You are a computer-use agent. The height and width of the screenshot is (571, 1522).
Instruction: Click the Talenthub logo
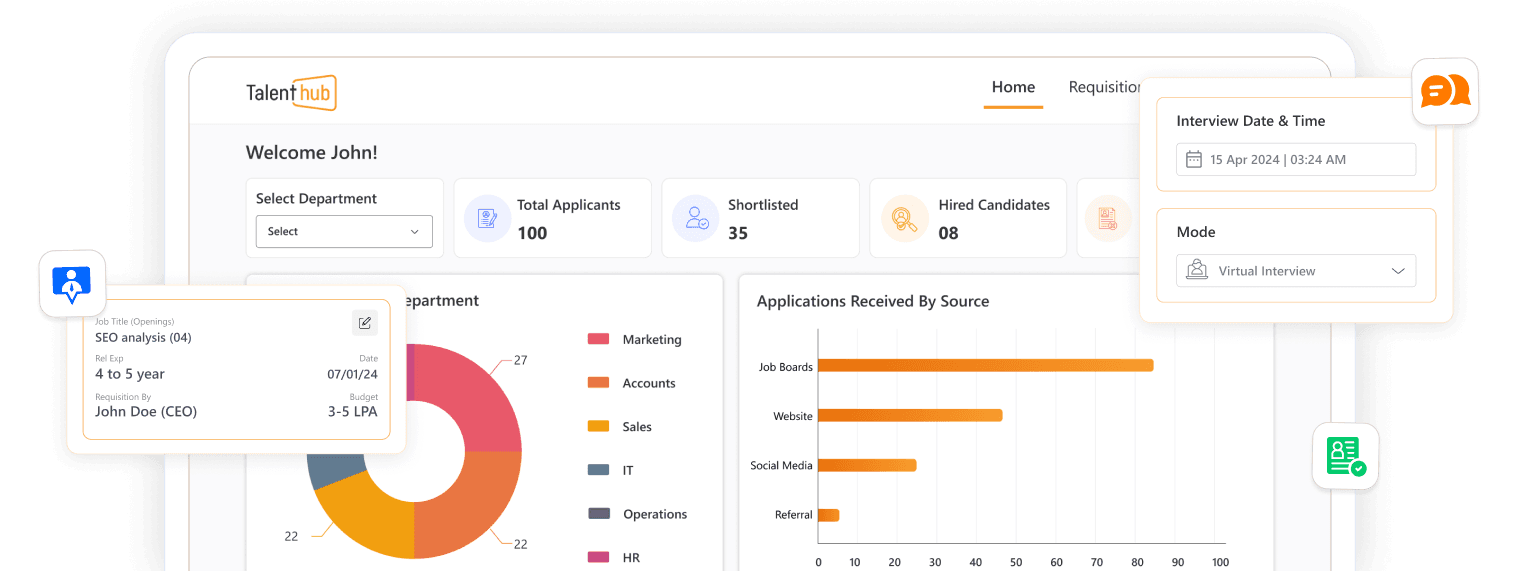pyautogui.click(x=291, y=93)
